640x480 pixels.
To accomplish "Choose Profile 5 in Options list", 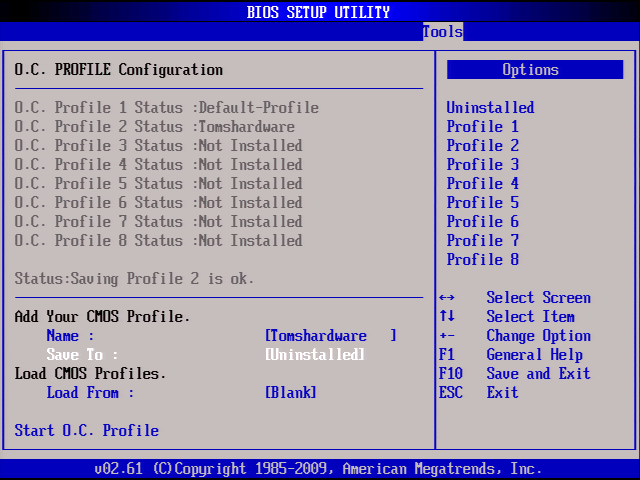I will click(482, 202).
